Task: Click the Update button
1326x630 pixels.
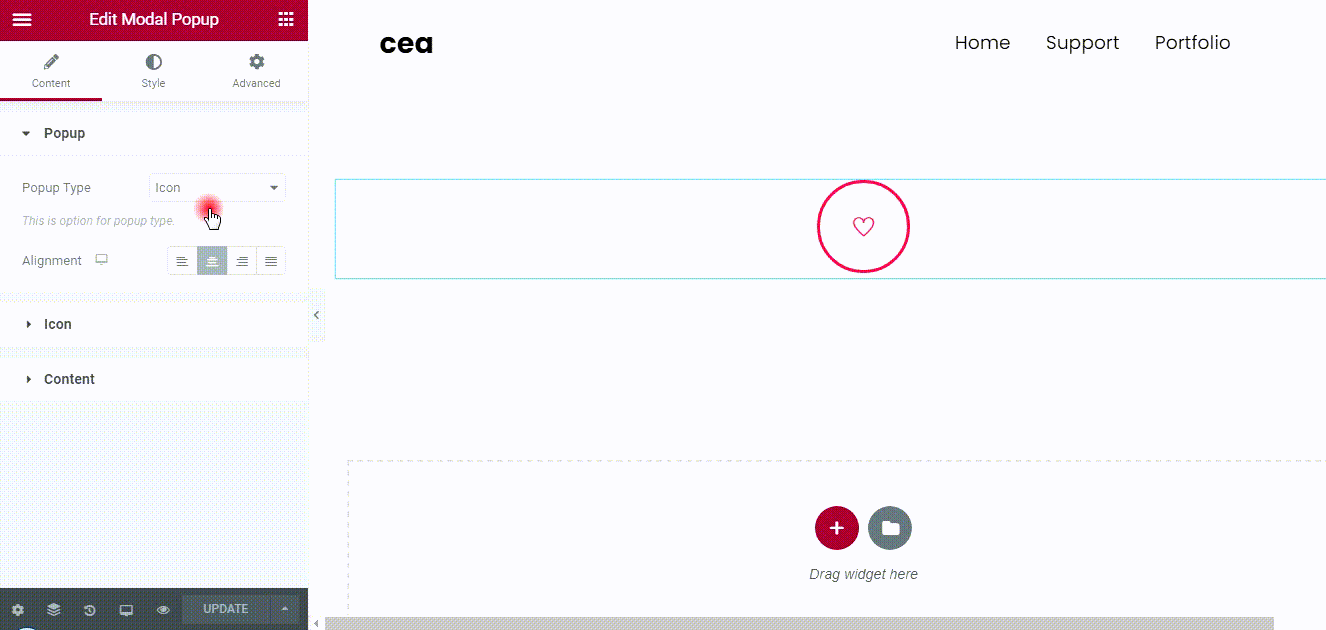Action: pyautogui.click(x=226, y=609)
